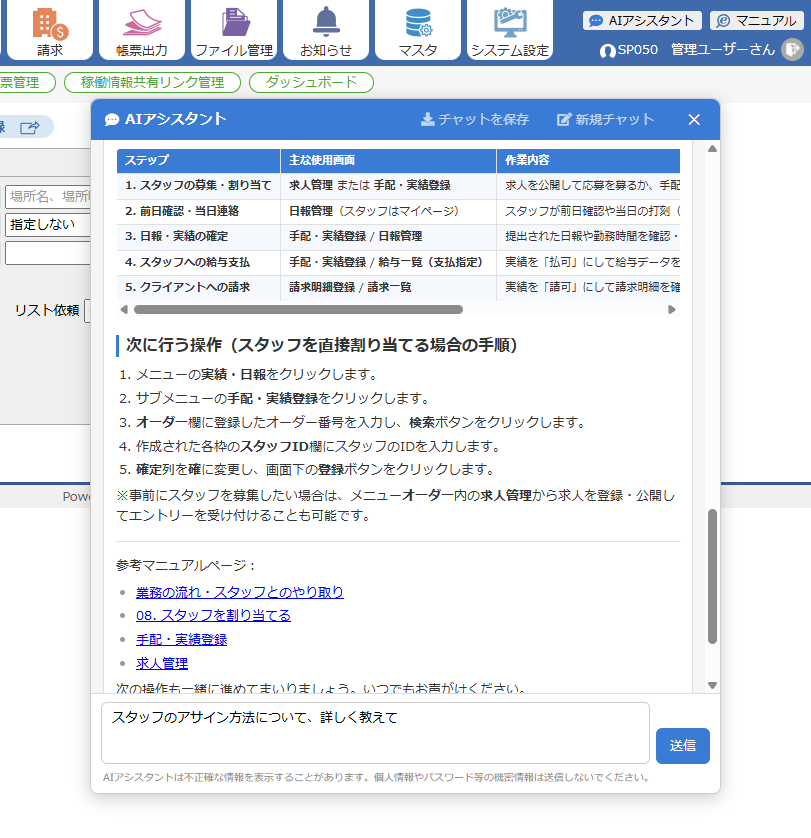The width and height of the screenshot is (811, 838).
Task: Open the 帳票出力 report output icon
Action: 142,30
